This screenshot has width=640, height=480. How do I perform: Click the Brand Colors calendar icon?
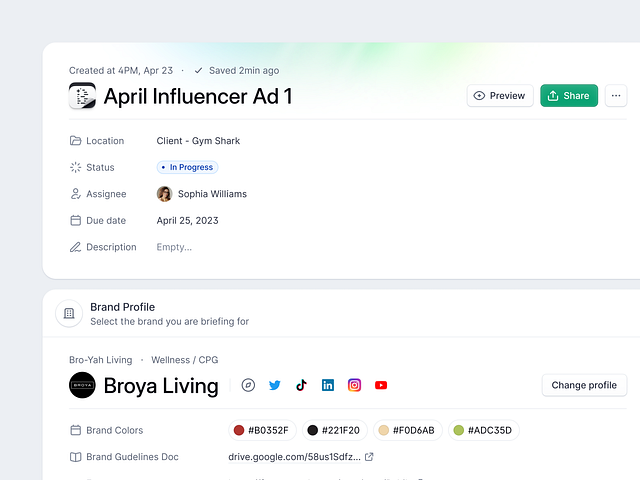tap(76, 430)
